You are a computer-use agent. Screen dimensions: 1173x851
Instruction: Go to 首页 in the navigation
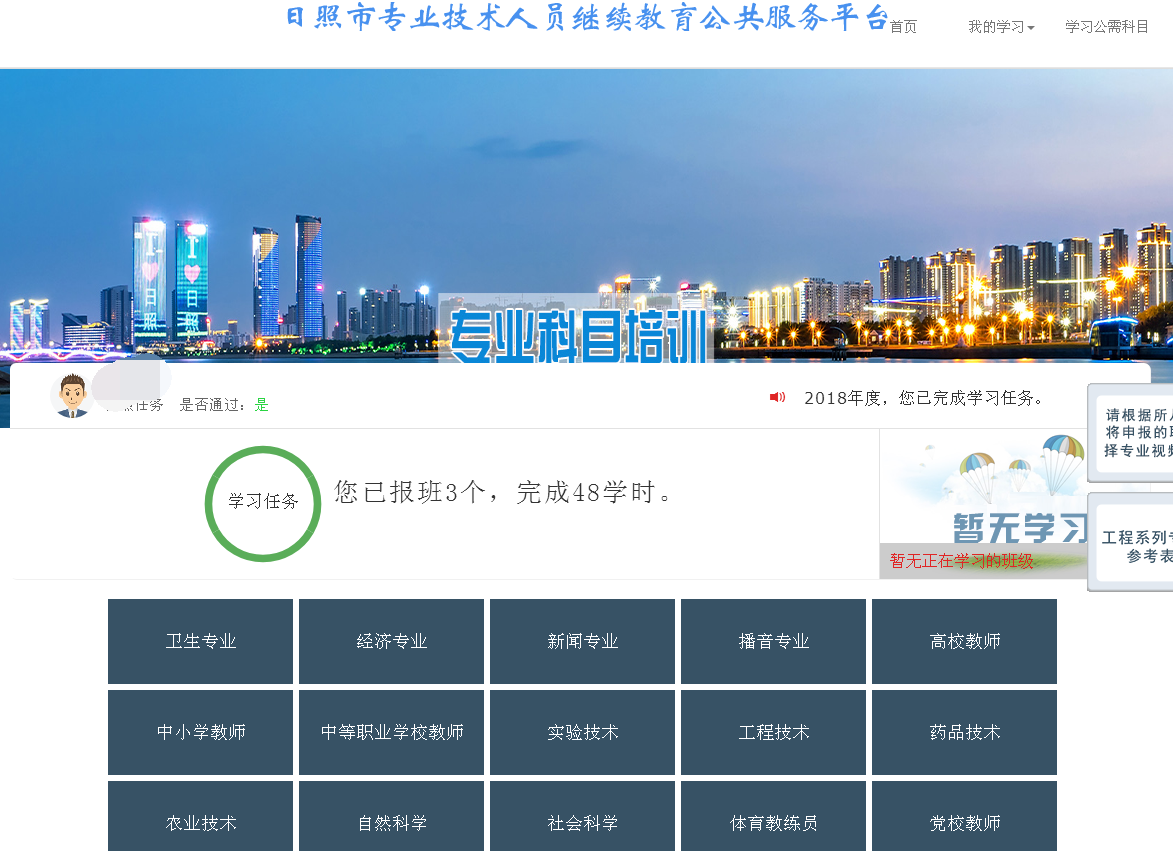click(x=903, y=27)
